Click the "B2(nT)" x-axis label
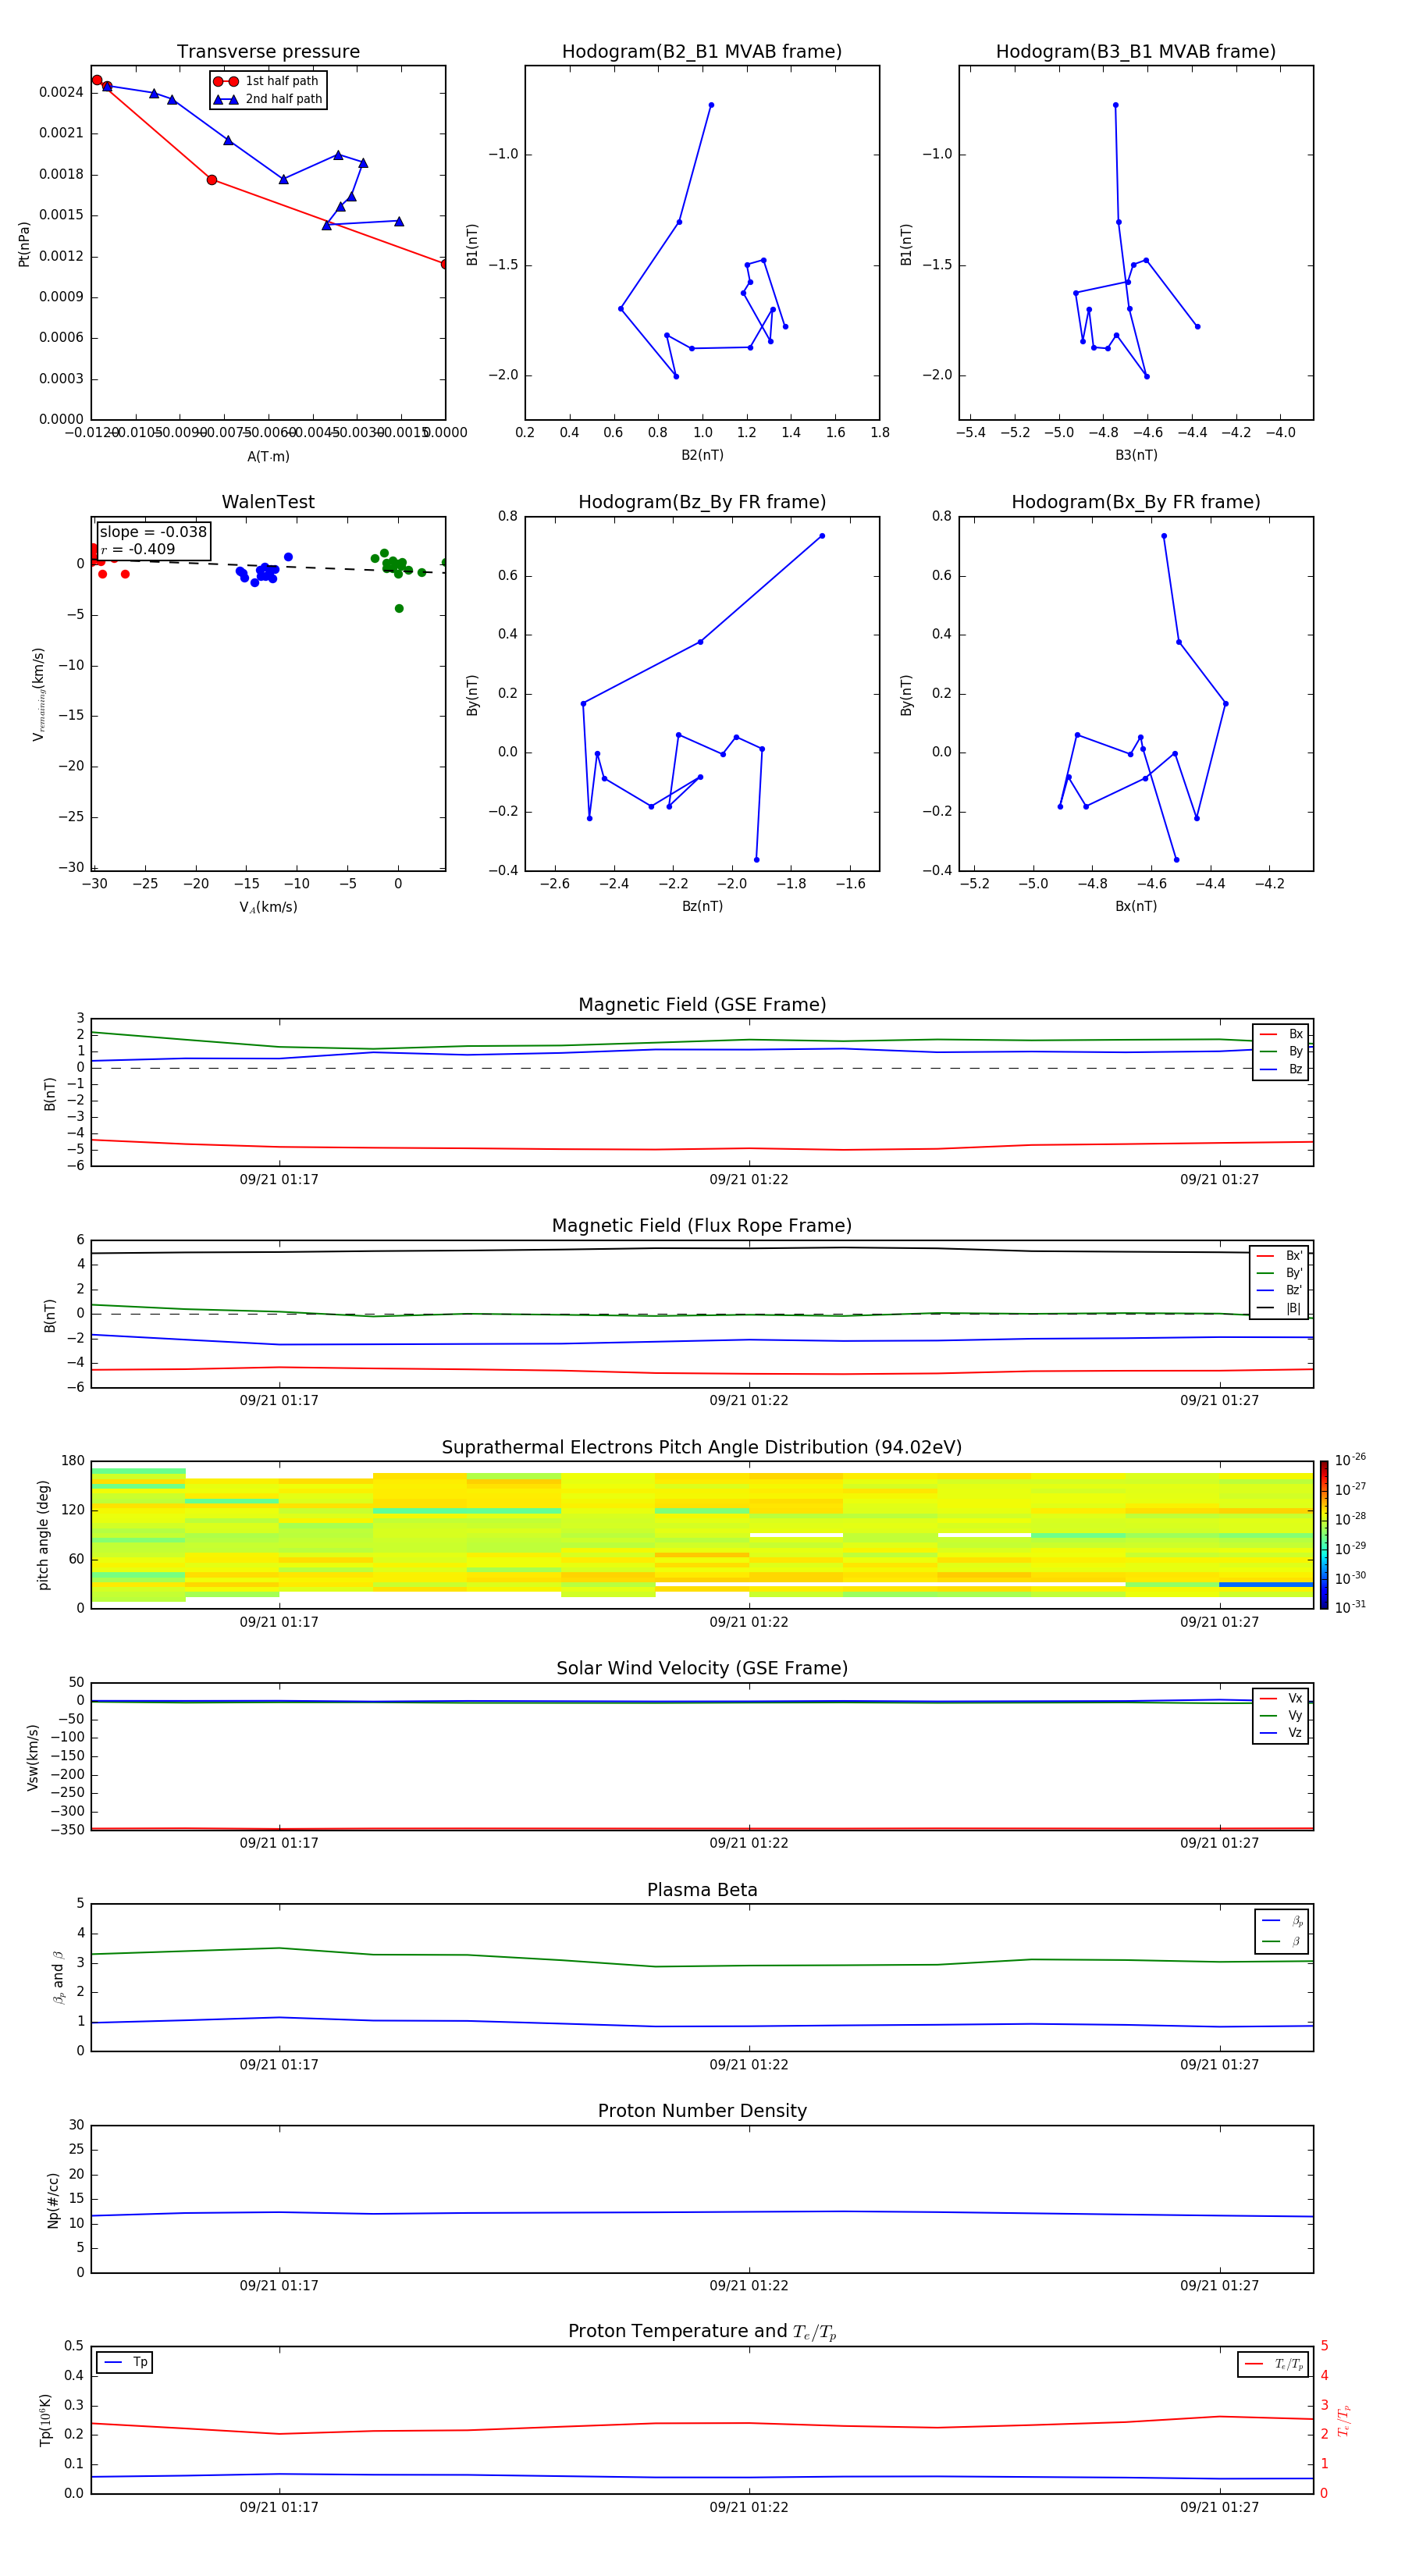Viewport: 1405px width, 2576px height. pyautogui.click(x=702, y=456)
